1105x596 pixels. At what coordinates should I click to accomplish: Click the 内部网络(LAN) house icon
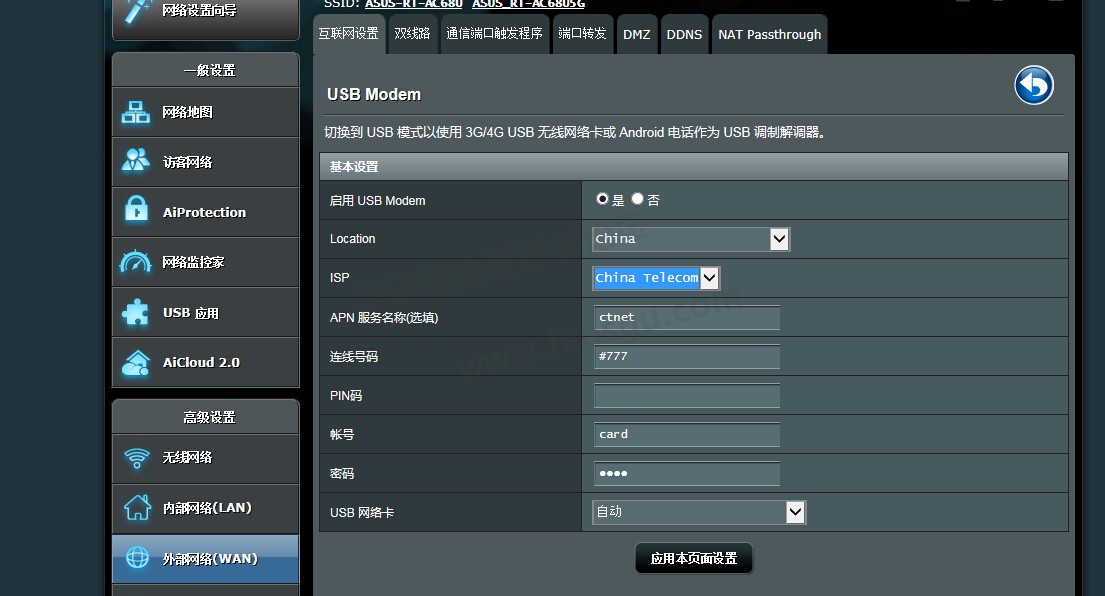137,507
